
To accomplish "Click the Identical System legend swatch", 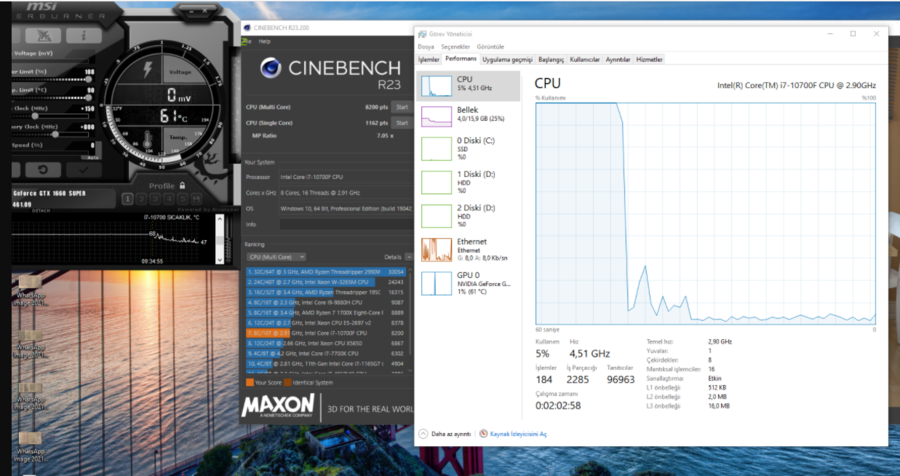I will pos(288,382).
